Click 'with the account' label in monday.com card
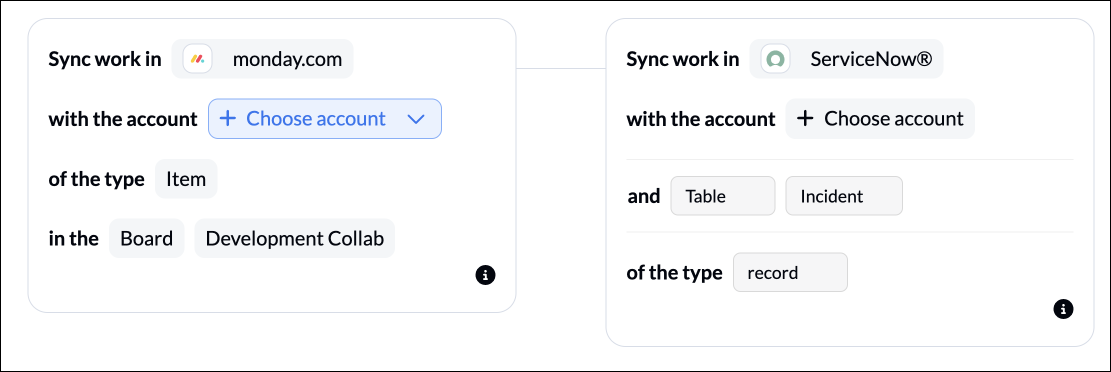This screenshot has height=372, width=1111. (x=123, y=119)
